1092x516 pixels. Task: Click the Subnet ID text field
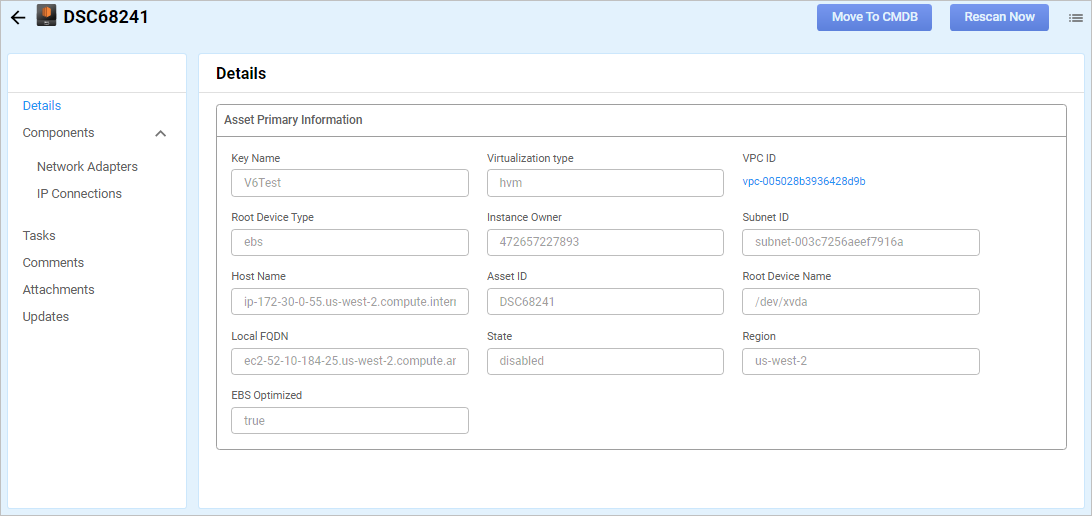click(x=860, y=243)
